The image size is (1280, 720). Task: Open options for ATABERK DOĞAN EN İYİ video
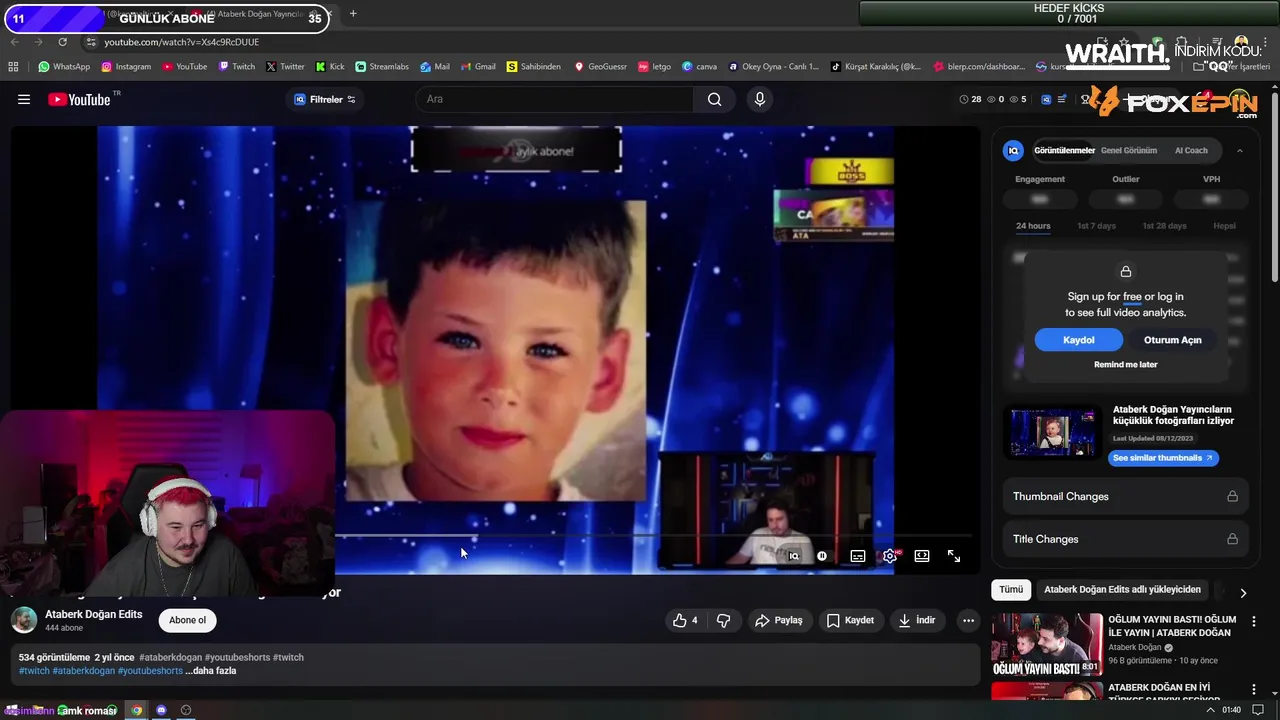1254,690
